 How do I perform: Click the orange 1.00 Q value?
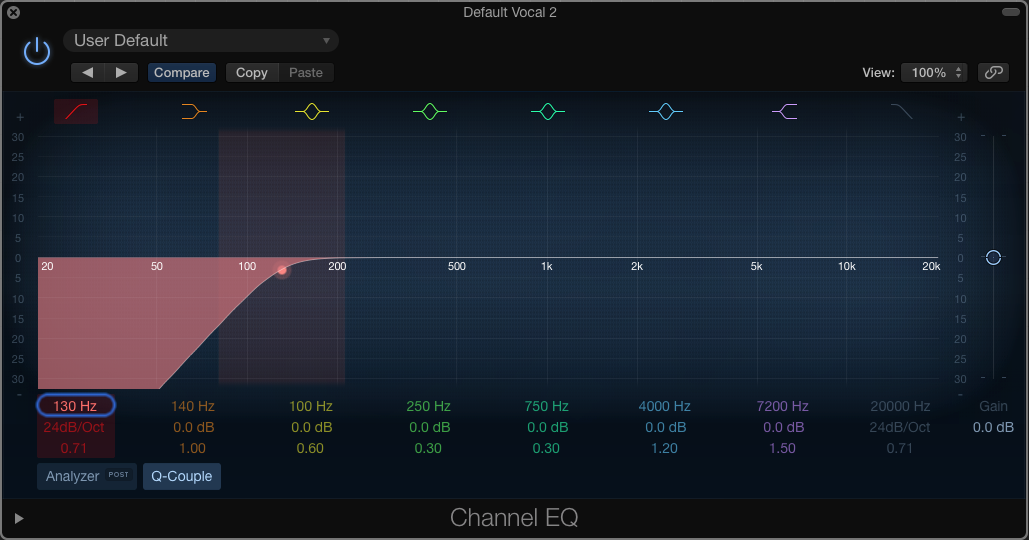click(x=192, y=448)
